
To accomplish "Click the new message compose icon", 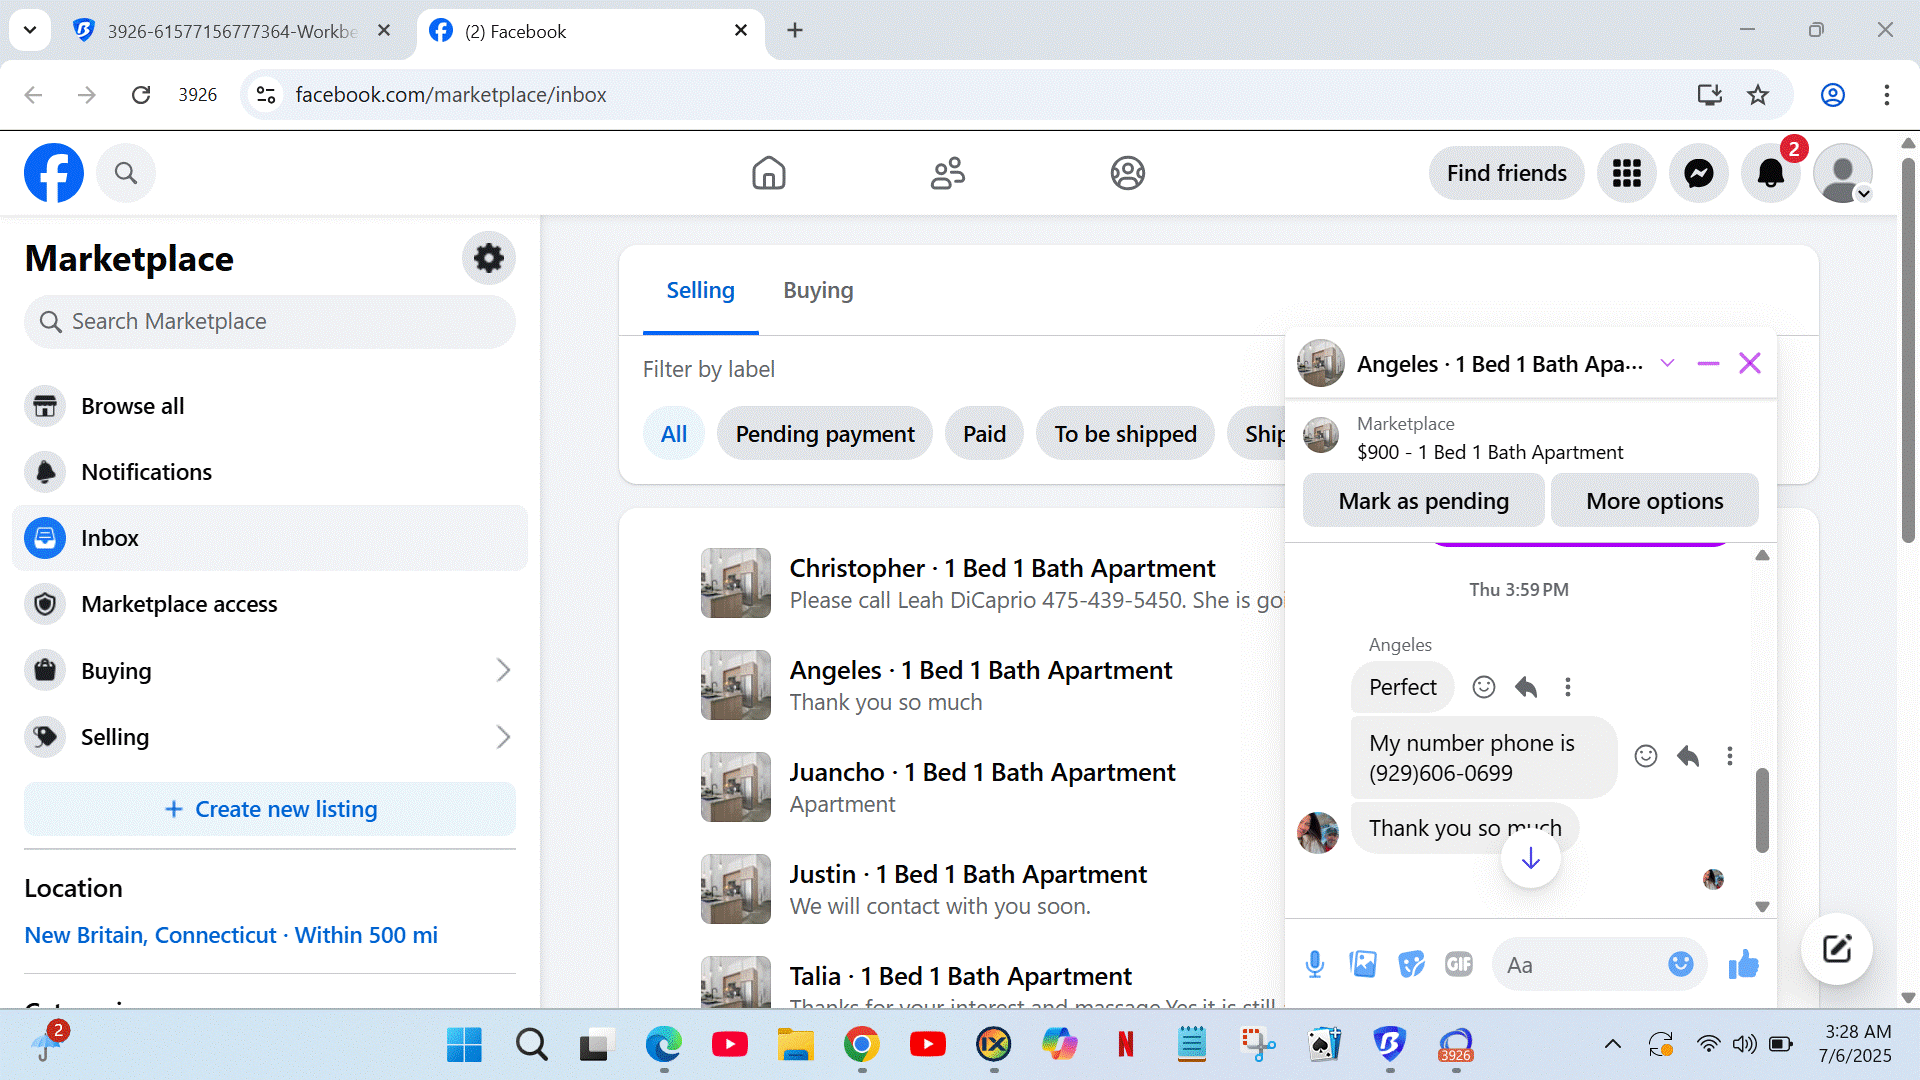I will click(1836, 948).
